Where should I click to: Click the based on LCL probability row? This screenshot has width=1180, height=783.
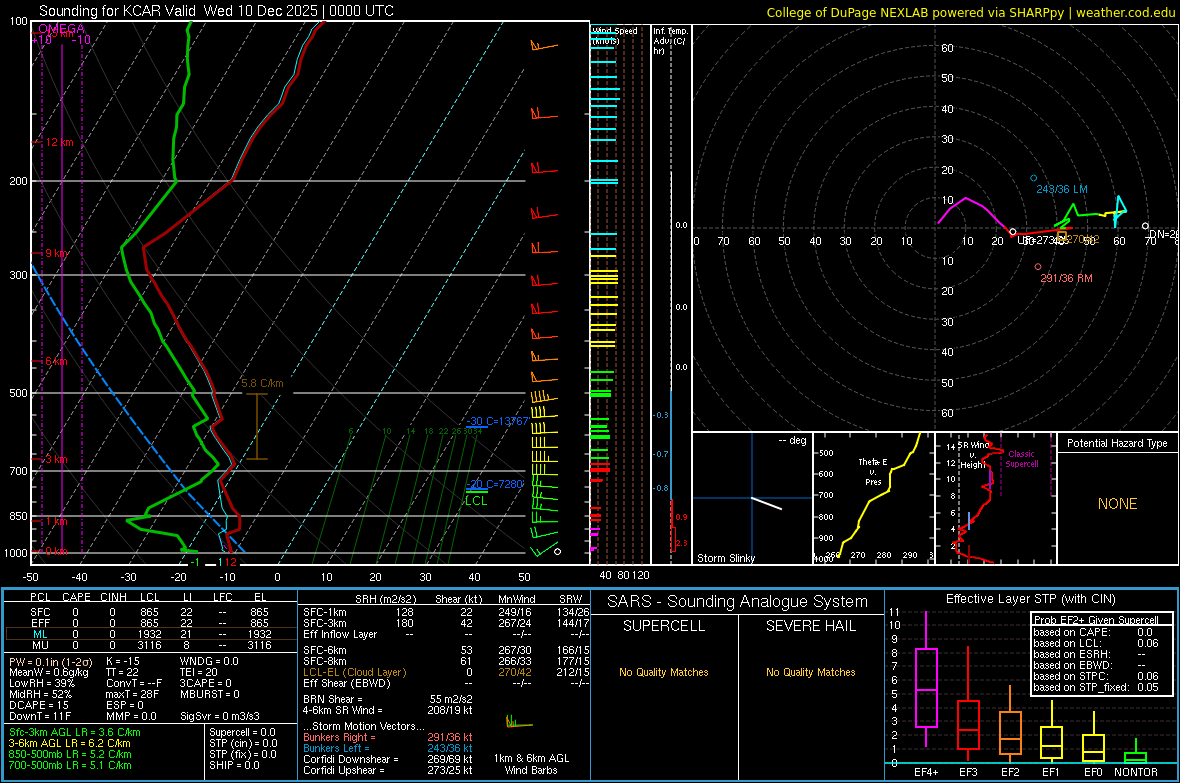[1096, 643]
